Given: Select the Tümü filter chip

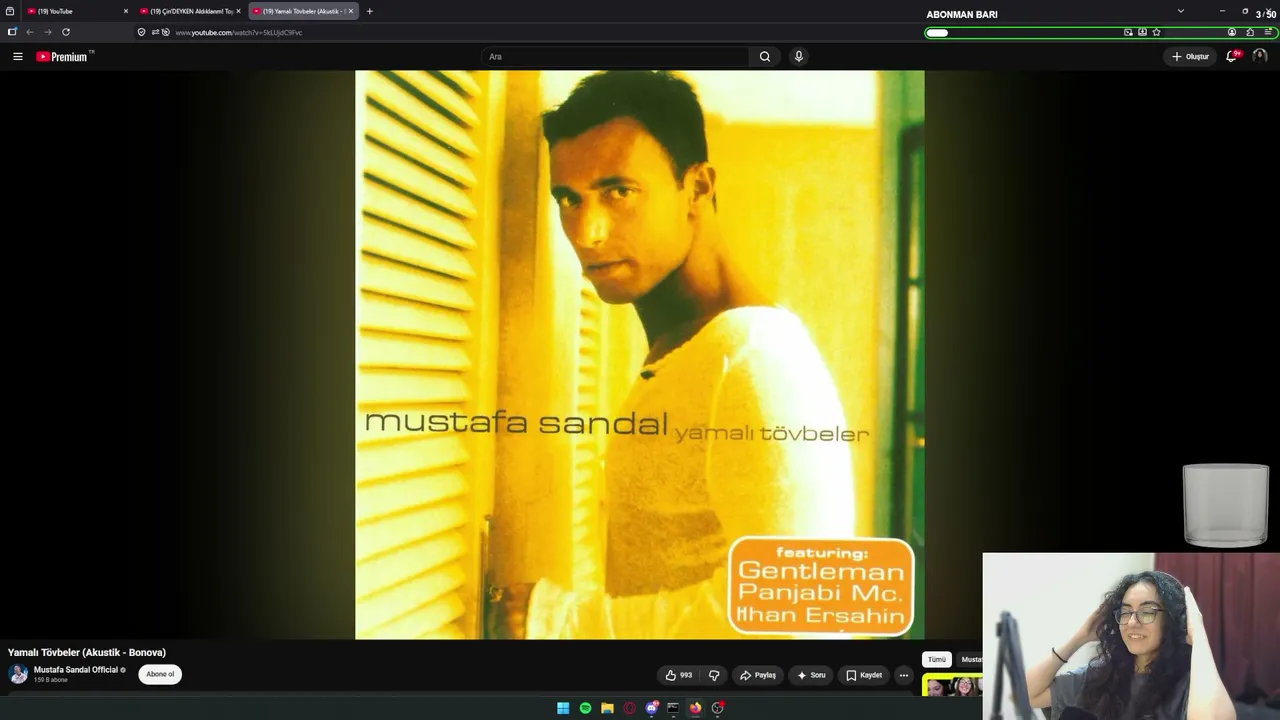Looking at the screenshot, I should [x=937, y=660].
